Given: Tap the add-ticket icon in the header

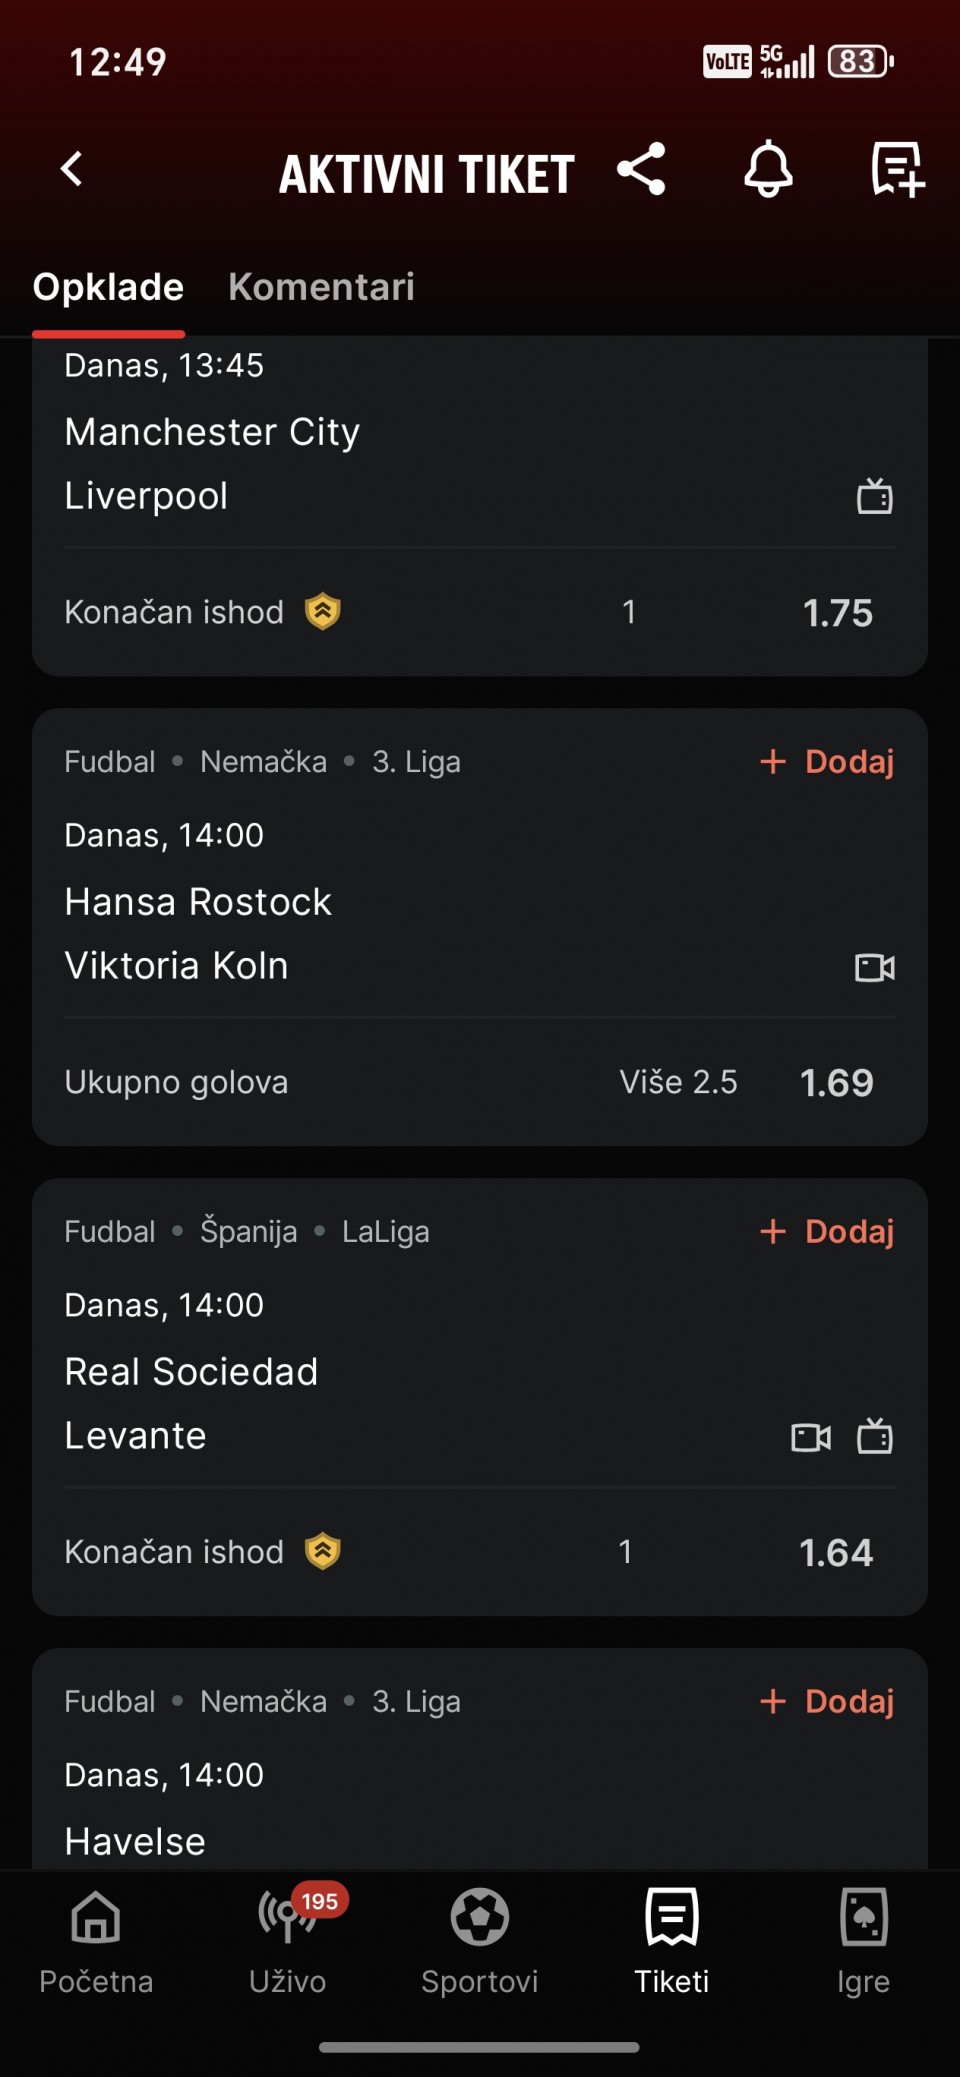Looking at the screenshot, I should coord(897,169).
